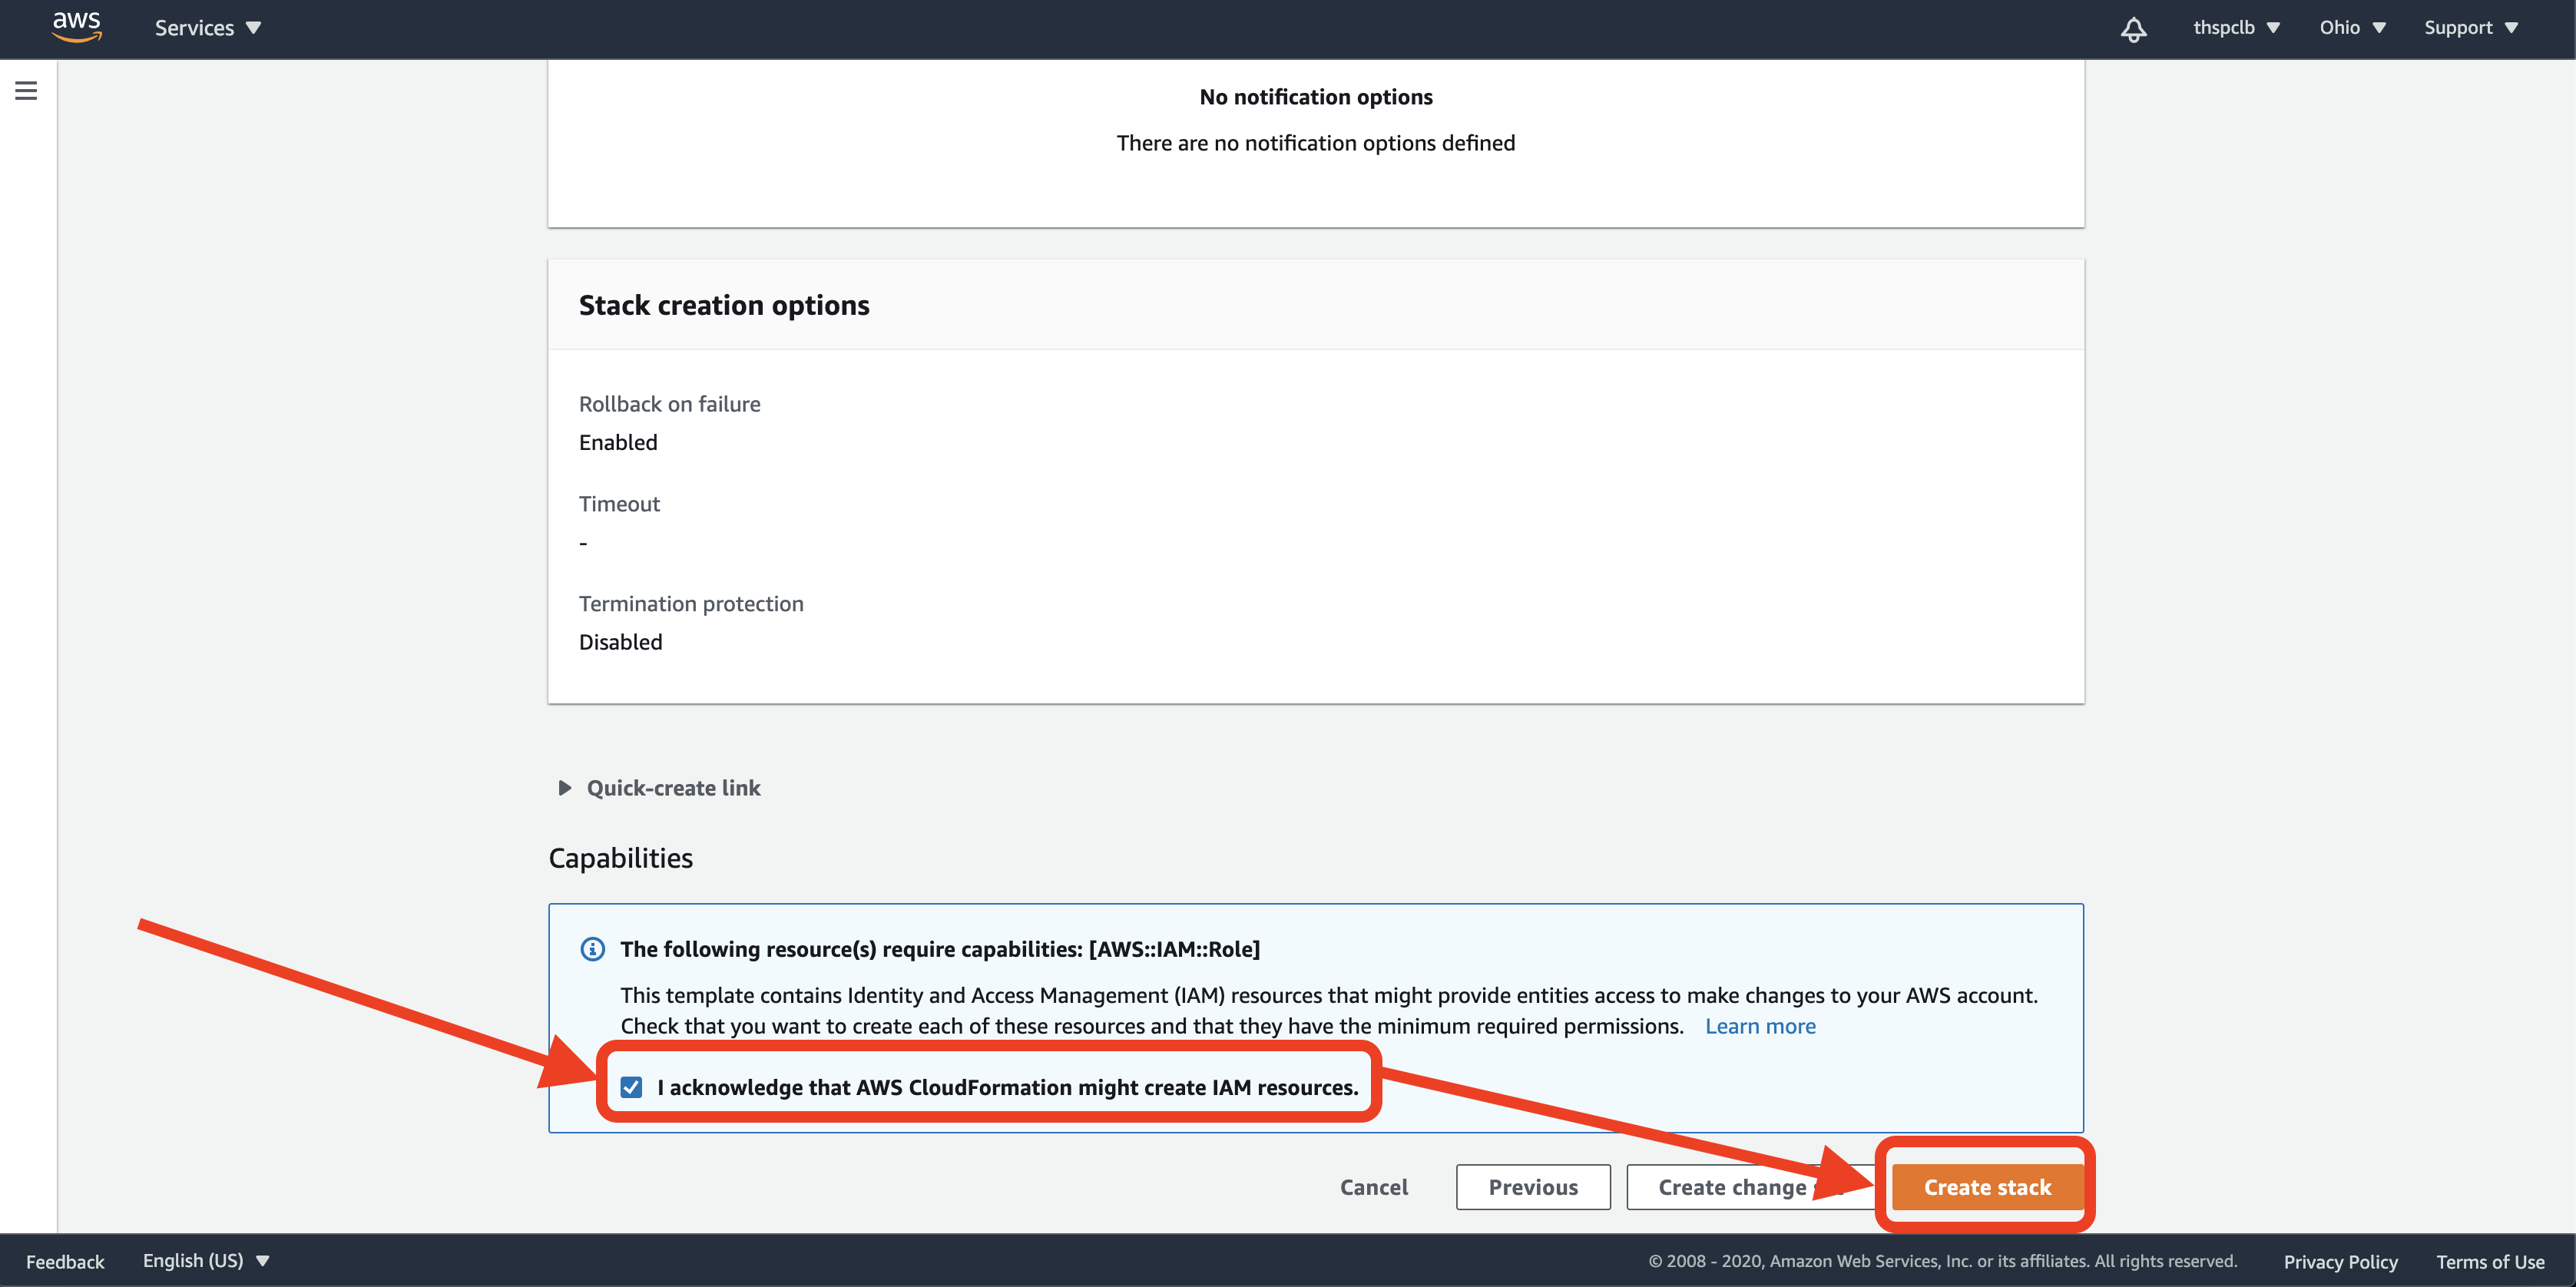The image size is (2576, 1287).
Task: Click the 'no notification options defined' message
Action: (x=1316, y=143)
